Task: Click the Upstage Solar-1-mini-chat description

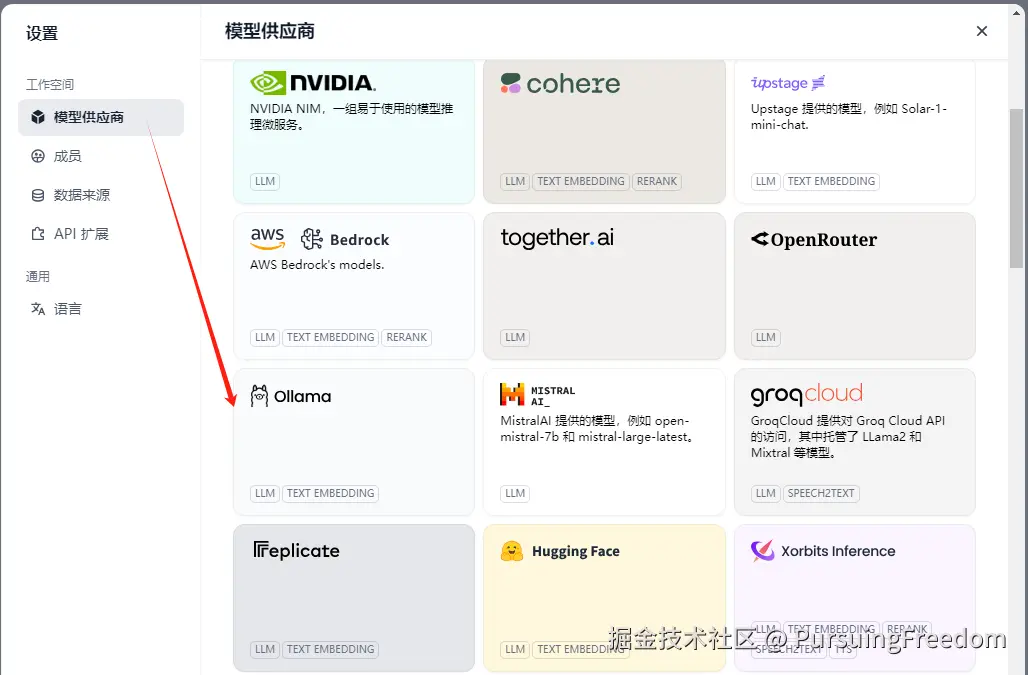Action: pos(848,117)
